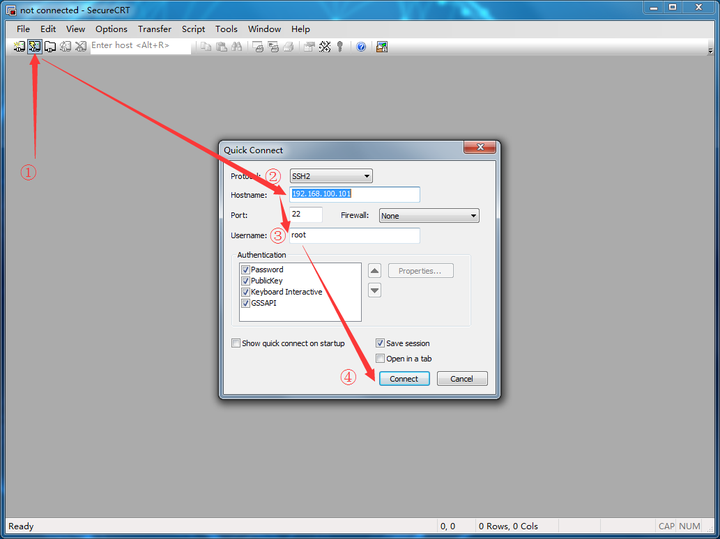Open the Transfer menu
The image size is (720, 539).
click(154, 29)
